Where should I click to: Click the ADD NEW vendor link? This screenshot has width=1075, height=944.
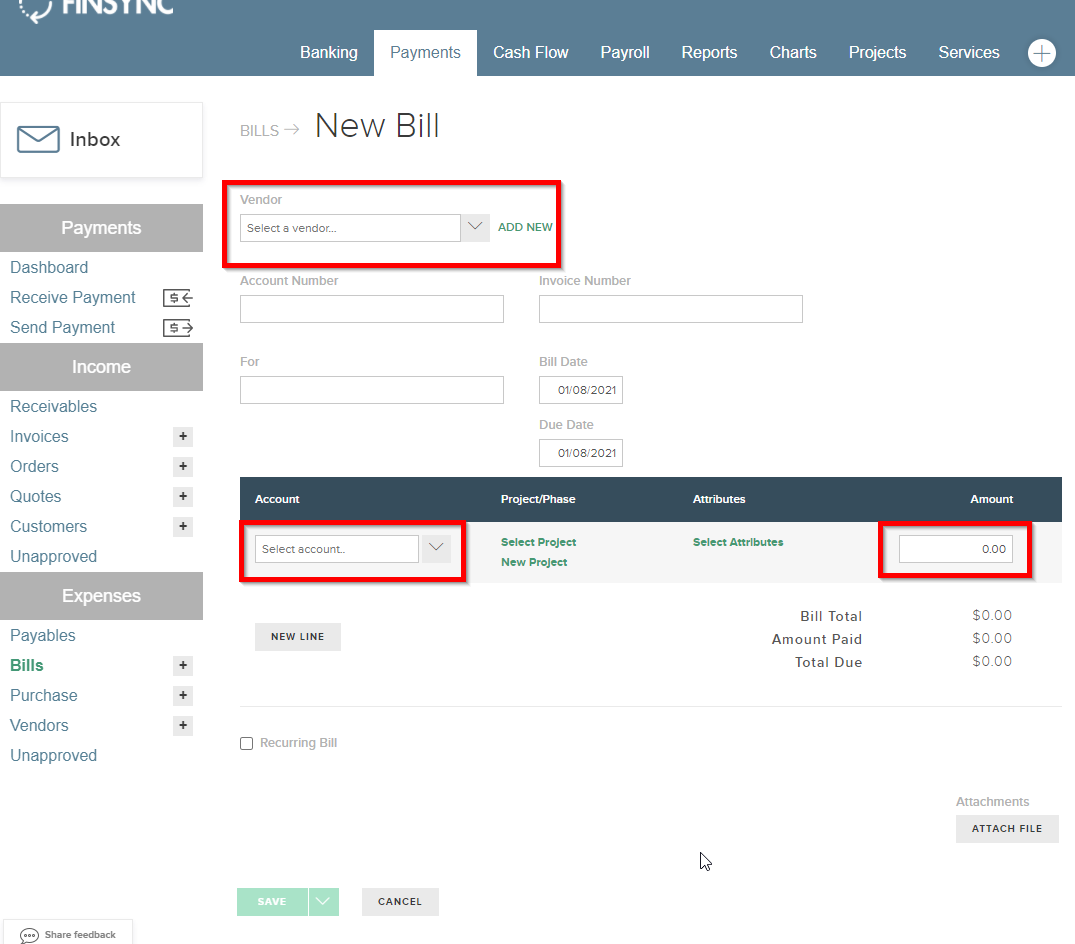click(x=525, y=228)
